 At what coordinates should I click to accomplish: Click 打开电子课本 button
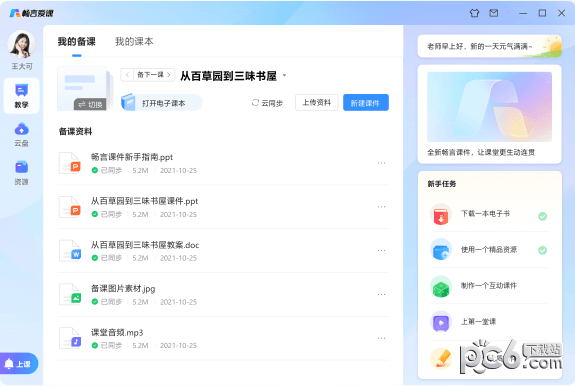(x=162, y=103)
